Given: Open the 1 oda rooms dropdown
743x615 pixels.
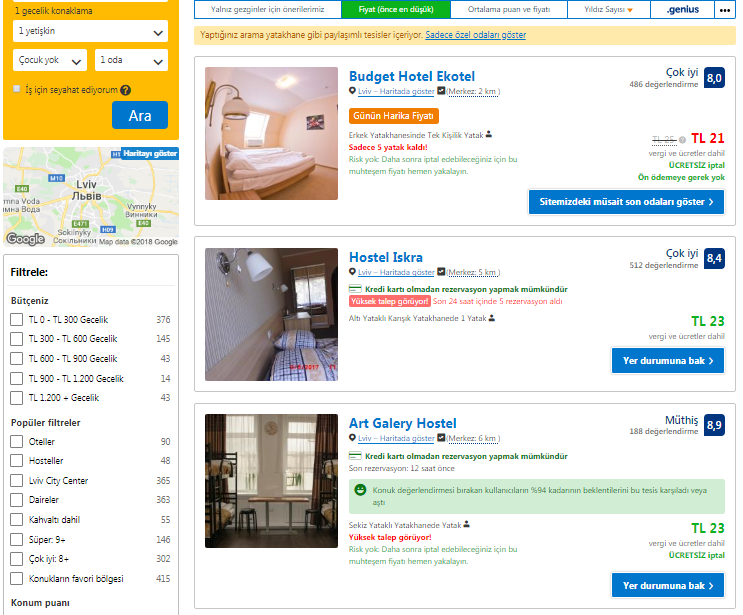Looking at the screenshot, I should pos(131,60).
